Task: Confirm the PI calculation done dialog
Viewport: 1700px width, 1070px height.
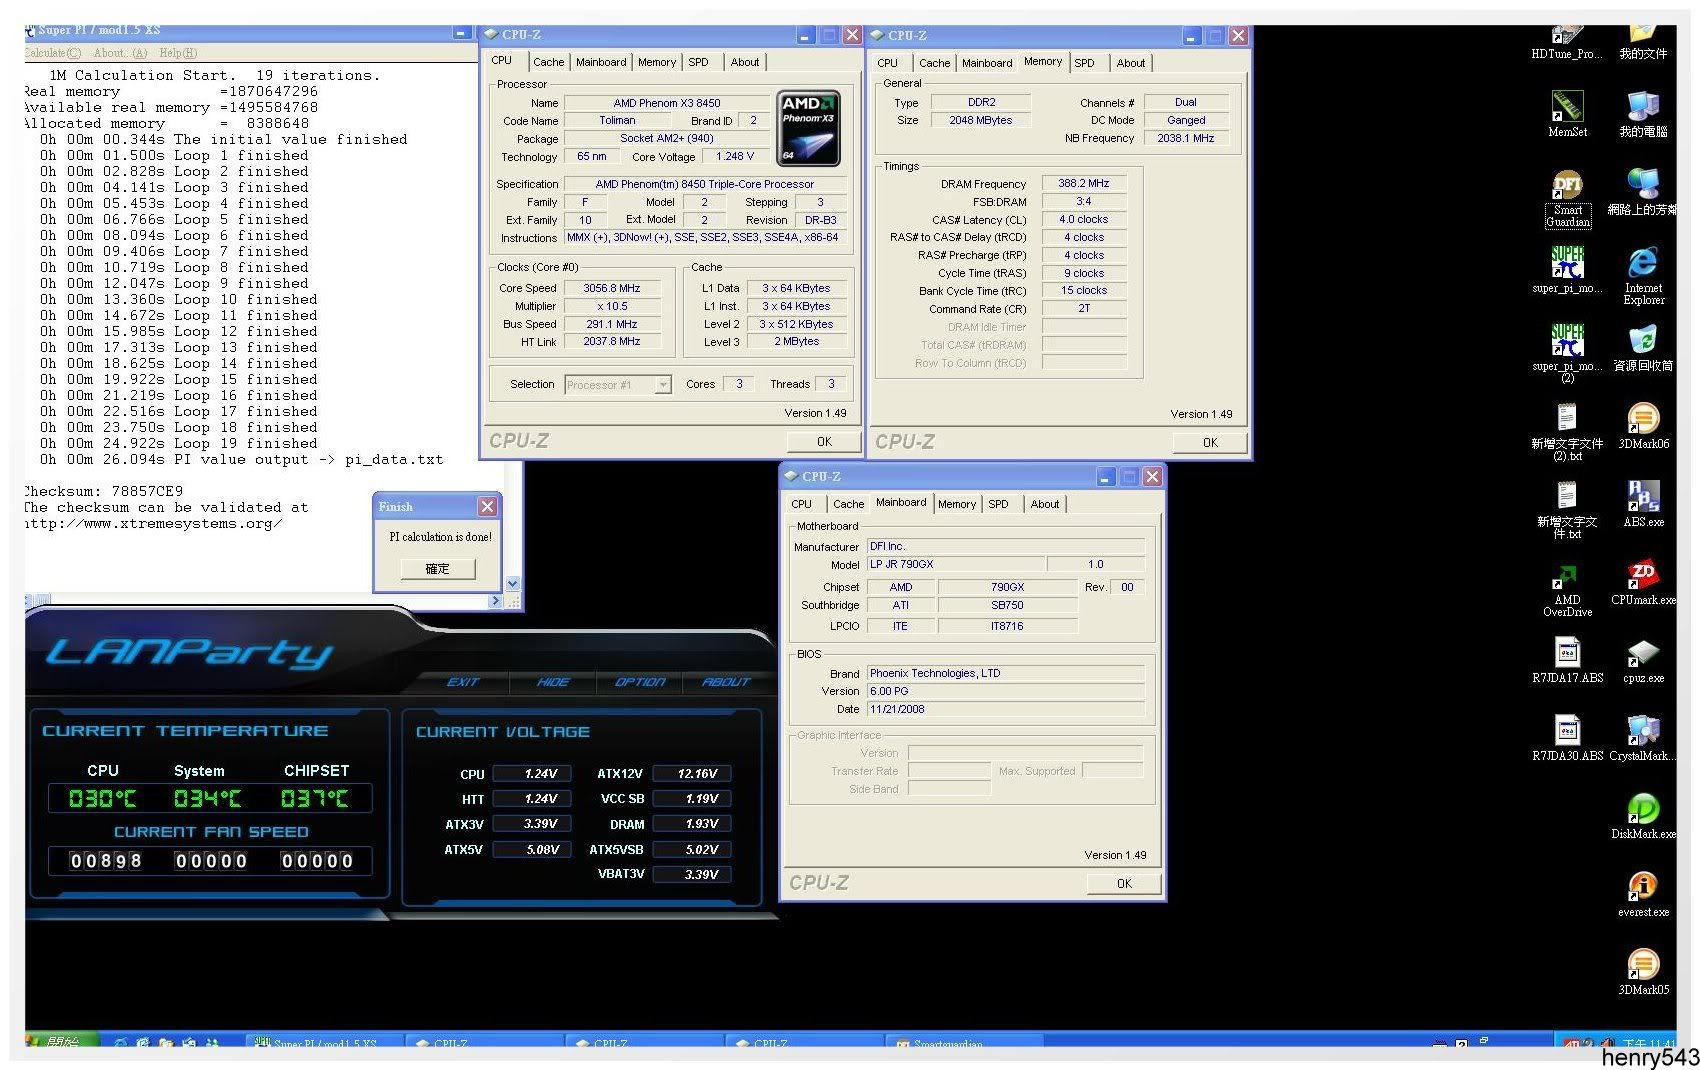Action: coord(437,569)
